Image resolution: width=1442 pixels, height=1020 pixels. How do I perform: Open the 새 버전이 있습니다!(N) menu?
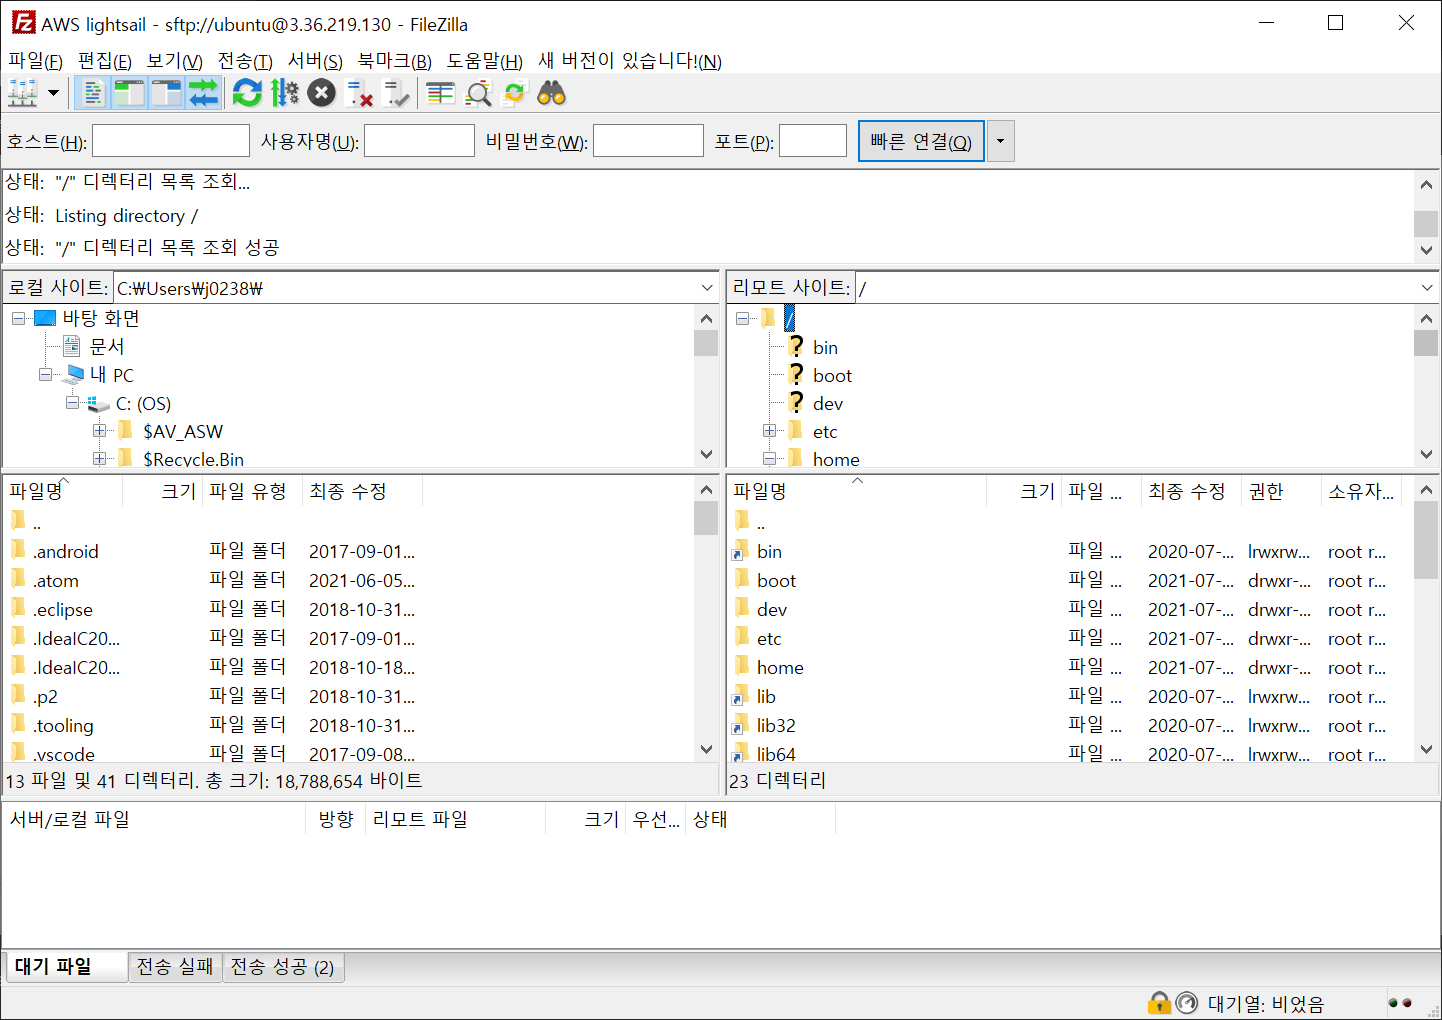[630, 61]
